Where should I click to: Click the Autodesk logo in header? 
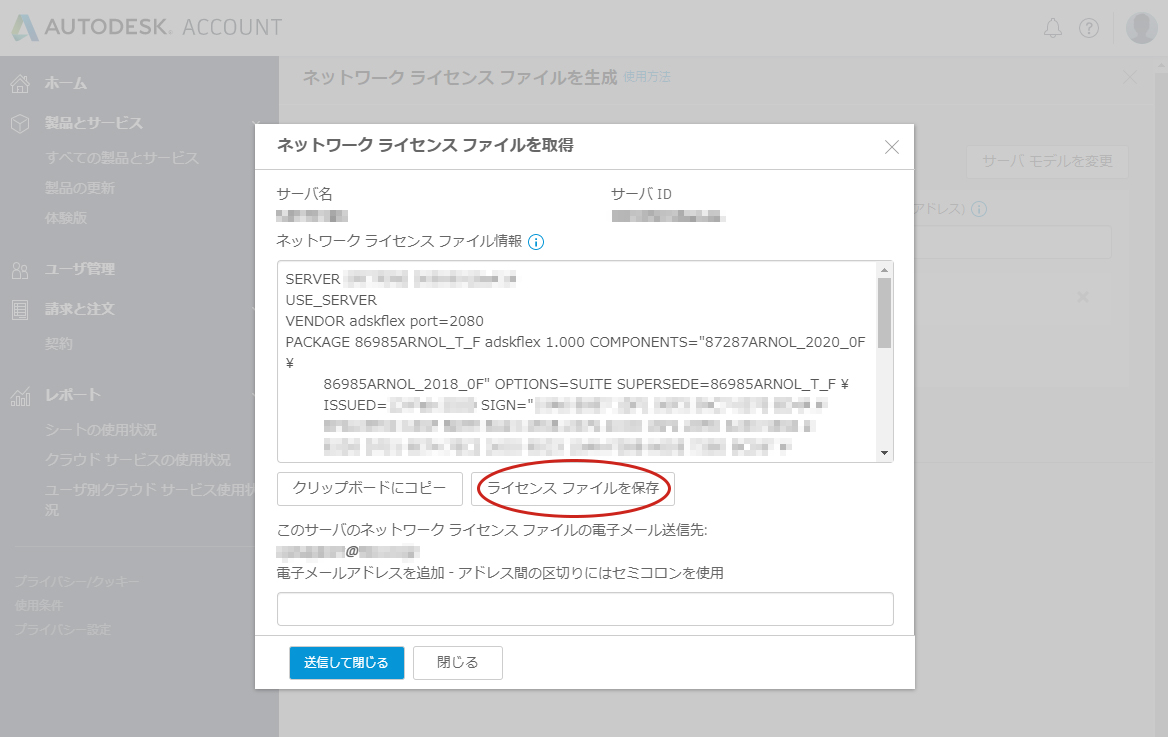(x=147, y=28)
